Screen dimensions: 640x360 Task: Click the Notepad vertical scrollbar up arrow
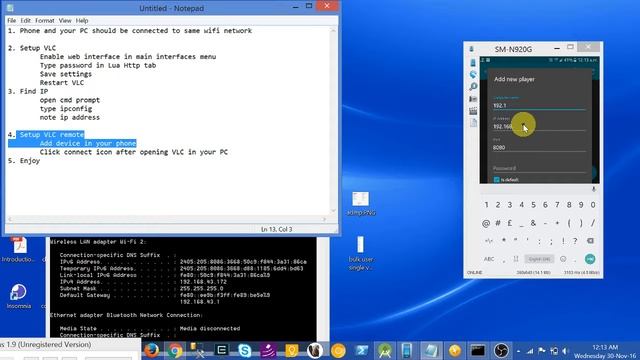[333, 31]
